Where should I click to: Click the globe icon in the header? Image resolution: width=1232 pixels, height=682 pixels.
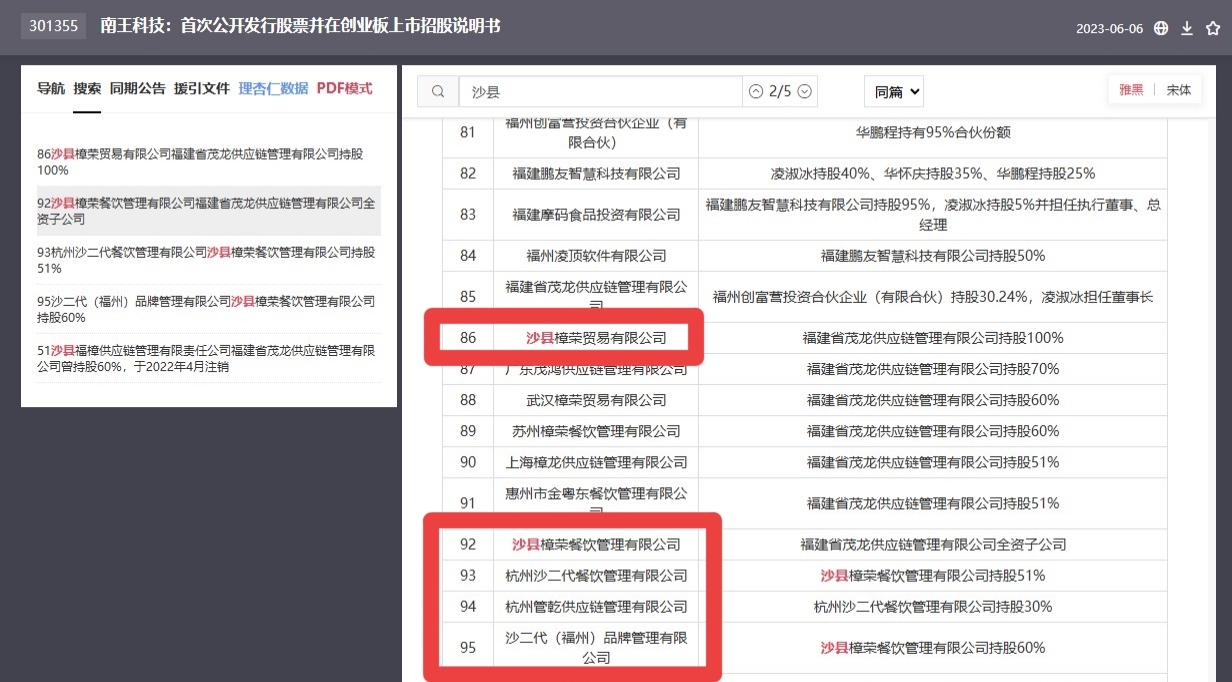pyautogui.click(x=1161, y=28)
